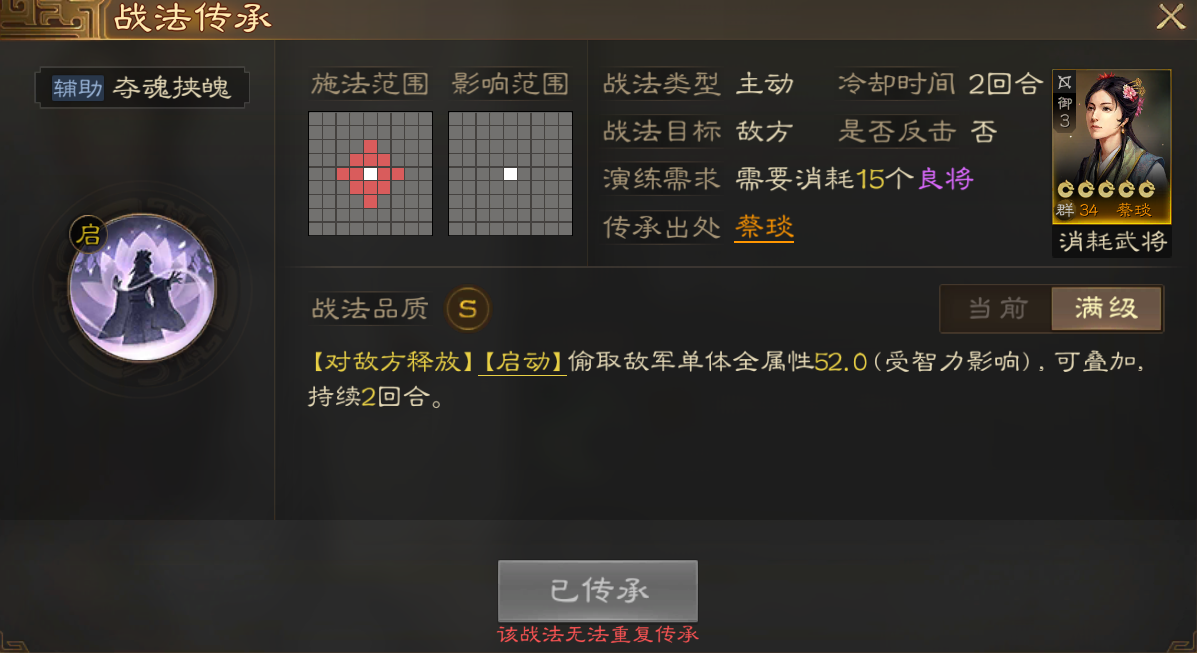Click the 启 badge on skill icon
1197x653 pixels.
89,234
